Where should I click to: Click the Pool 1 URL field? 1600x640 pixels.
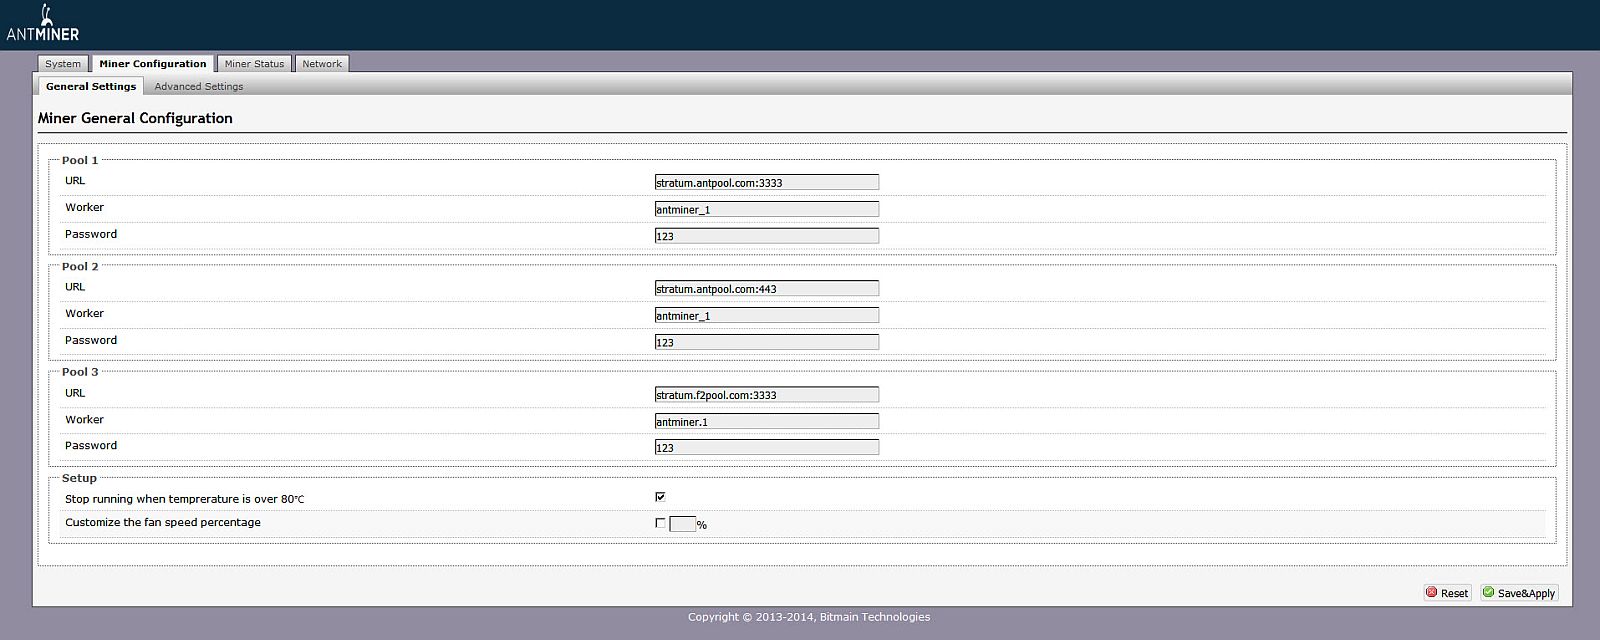(766, 183)
